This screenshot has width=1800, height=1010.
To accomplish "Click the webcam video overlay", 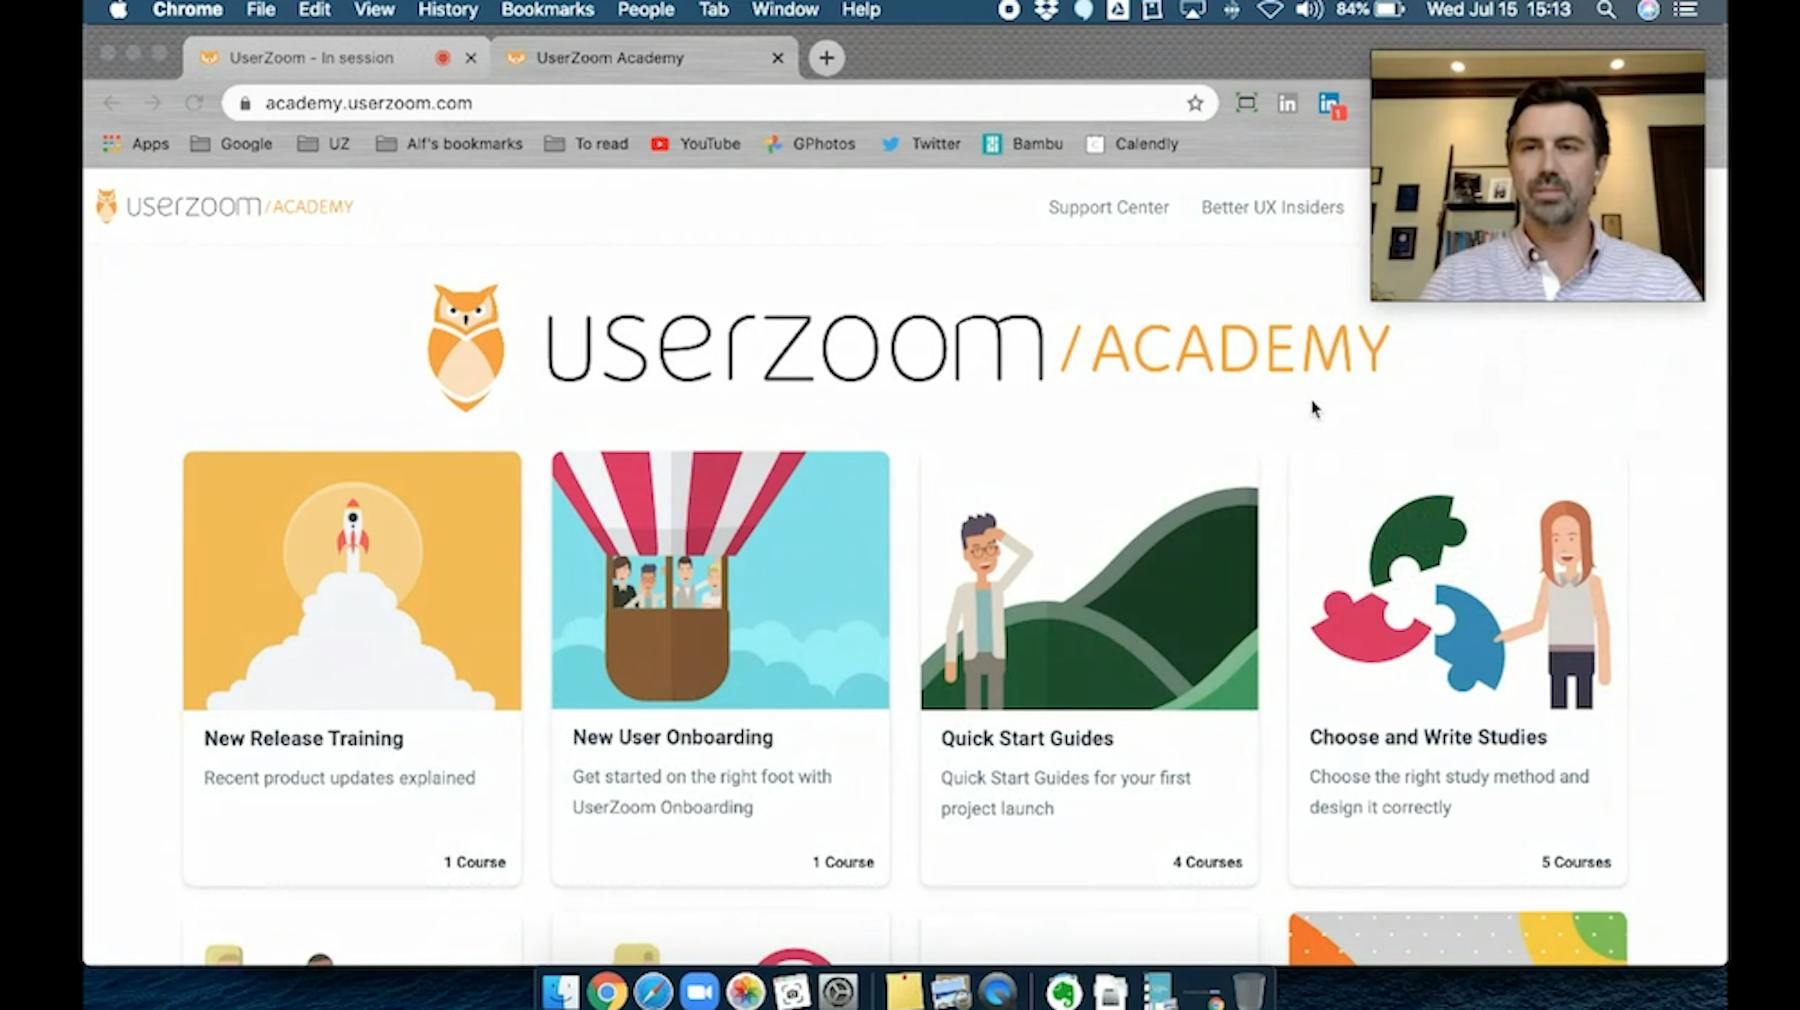I will pos(1538,176).
